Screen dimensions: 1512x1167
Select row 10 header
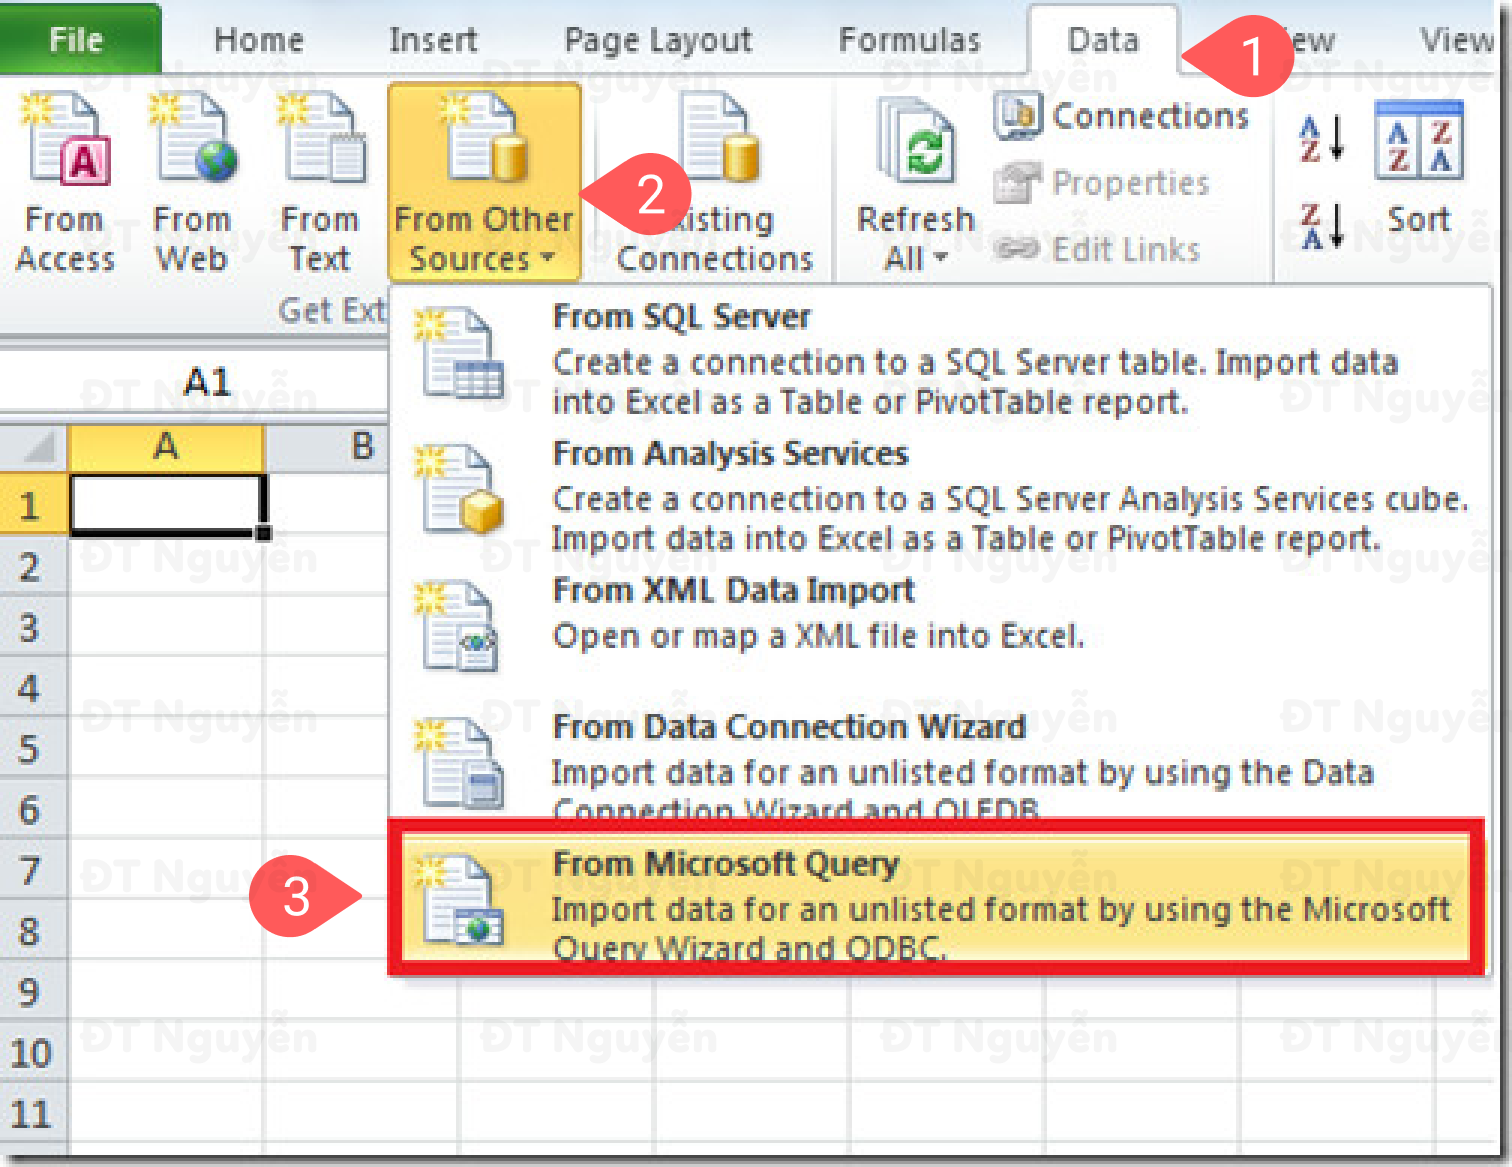click(32, 1052)
